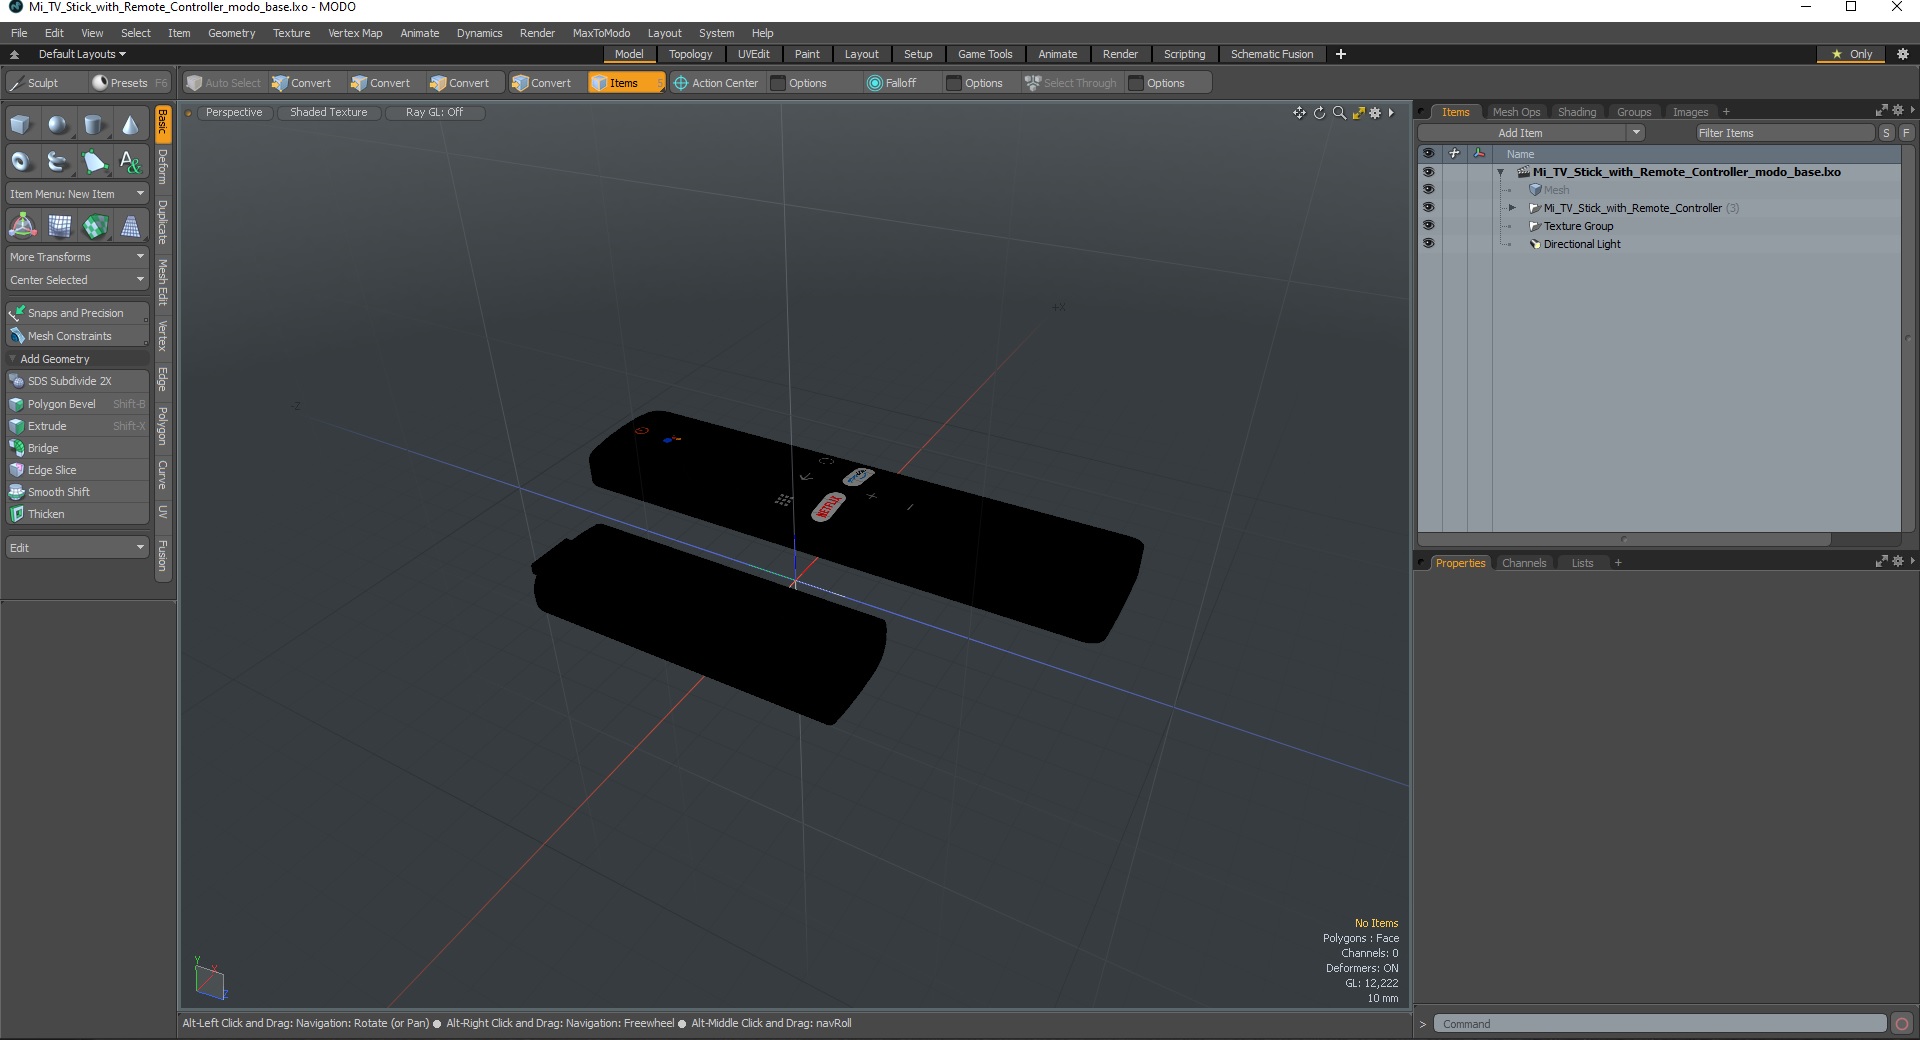Screen dimensions: 1920x1040
Task: Click the record button beside Command field
Action: 1902,1024
